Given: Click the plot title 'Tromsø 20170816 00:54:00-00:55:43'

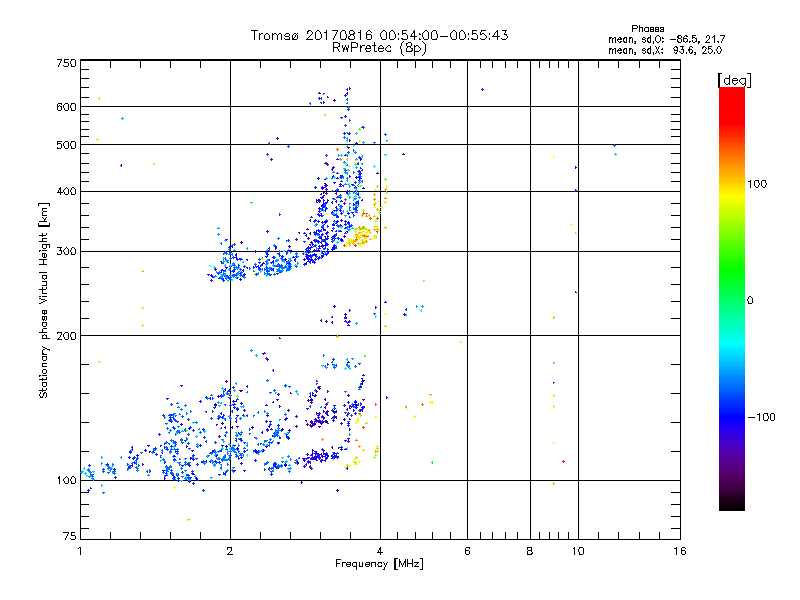Looking at the screenshot, I should pyautogui.click(x=379, y=35).
